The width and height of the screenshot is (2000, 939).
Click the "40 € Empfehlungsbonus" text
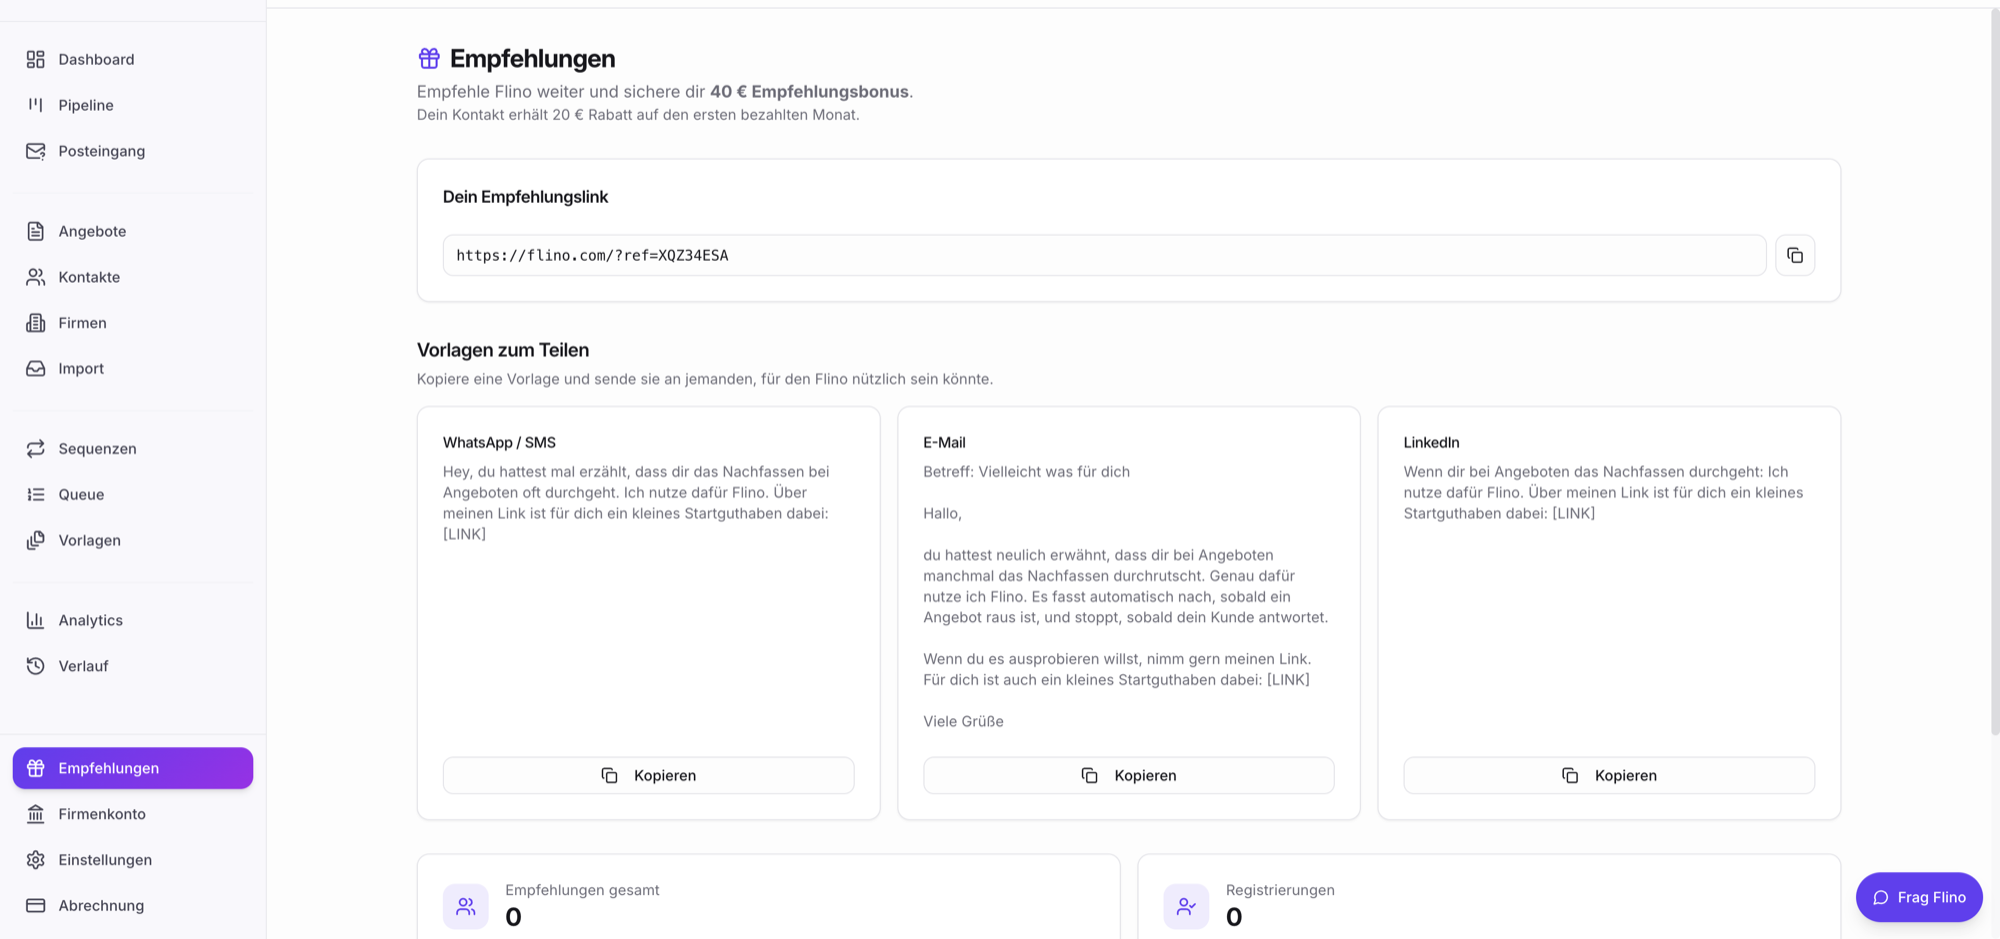coord(809,91)
